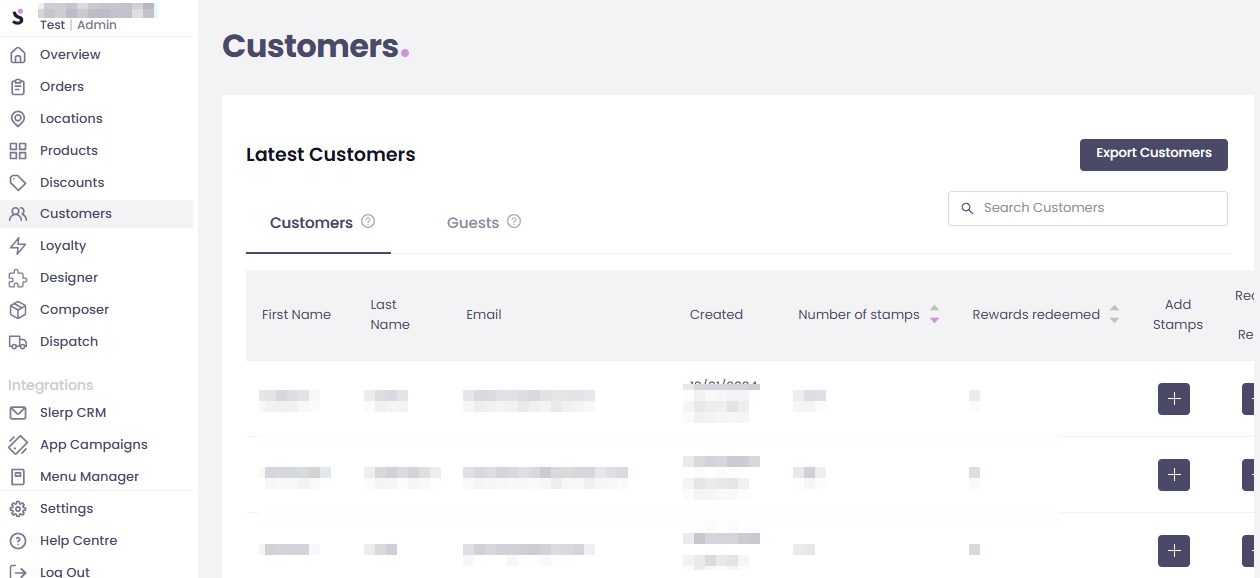Select the Customers tab
1260x578 pixels.
point(311,223)
